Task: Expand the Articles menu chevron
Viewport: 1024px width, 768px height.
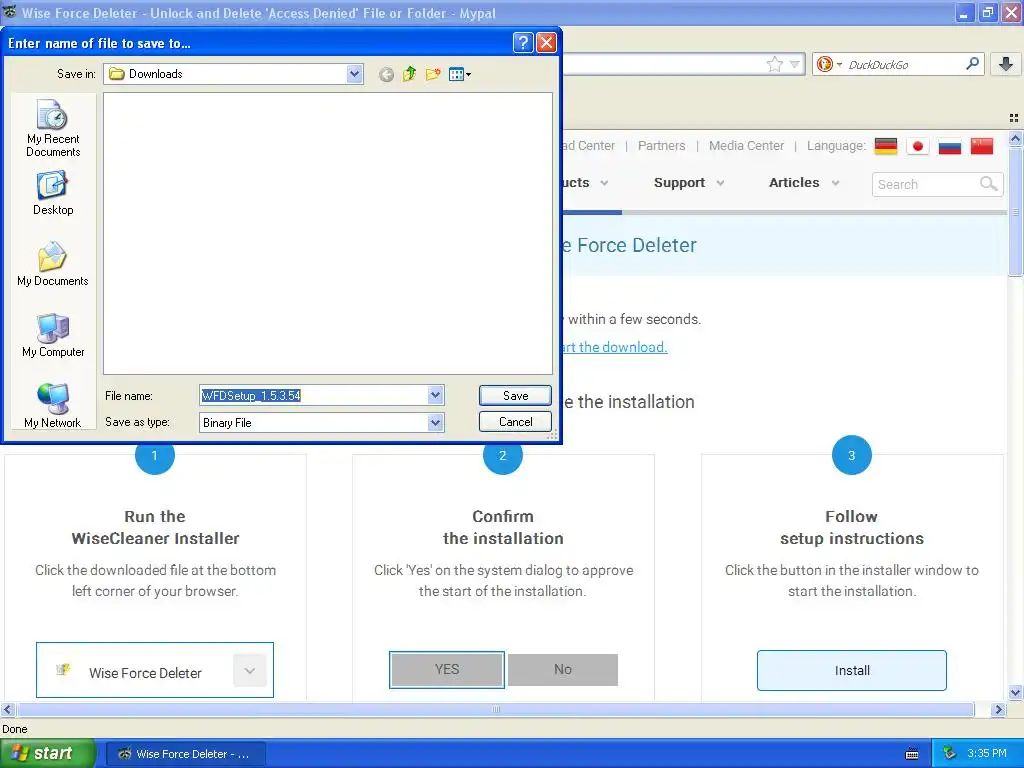Action: [835, 184]
